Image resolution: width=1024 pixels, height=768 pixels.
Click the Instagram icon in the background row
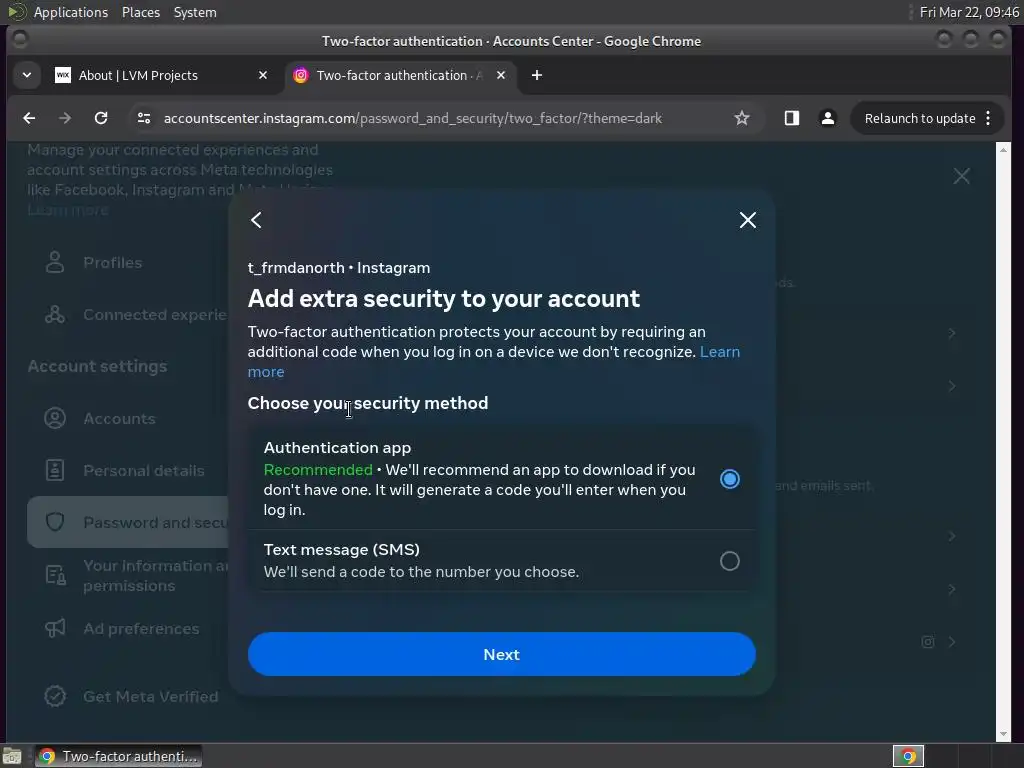(x=927, y=642)
